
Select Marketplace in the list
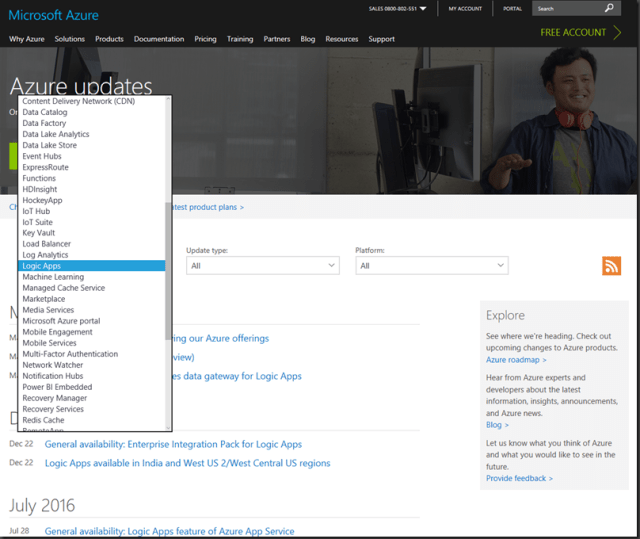tap(92, 299)
